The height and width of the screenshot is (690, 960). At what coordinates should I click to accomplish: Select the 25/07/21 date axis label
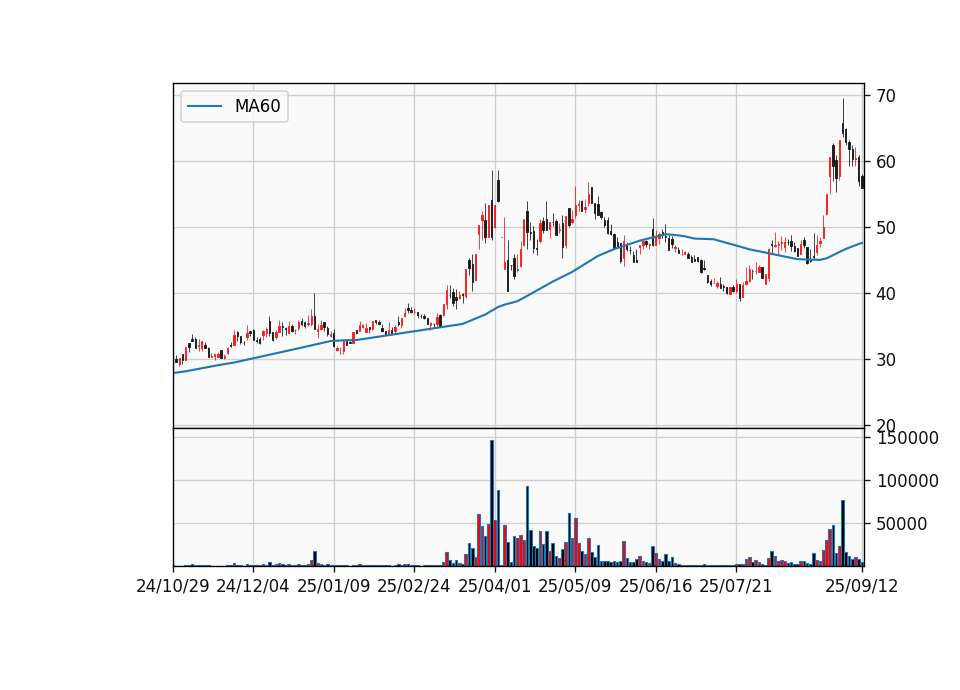[x=736, y=586]
